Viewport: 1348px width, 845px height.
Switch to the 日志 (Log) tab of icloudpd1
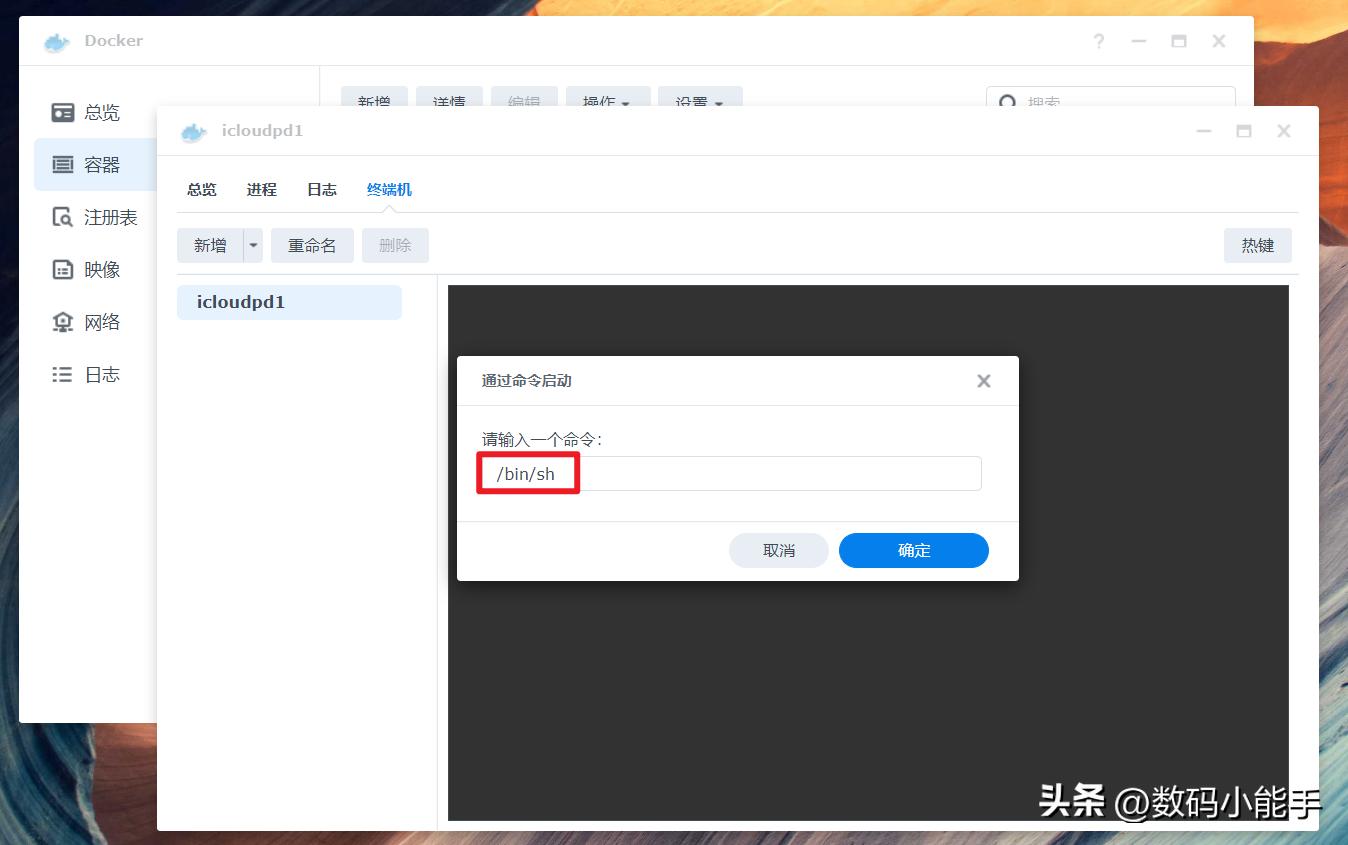pos(321,189)
